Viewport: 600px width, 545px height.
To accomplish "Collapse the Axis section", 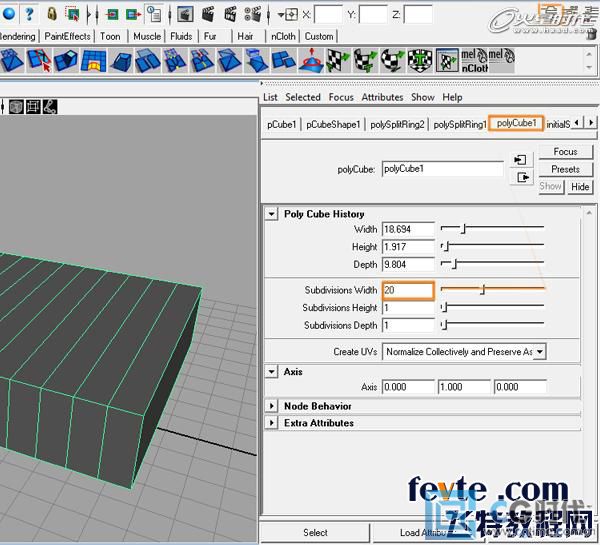I will [x=271, y=371].
